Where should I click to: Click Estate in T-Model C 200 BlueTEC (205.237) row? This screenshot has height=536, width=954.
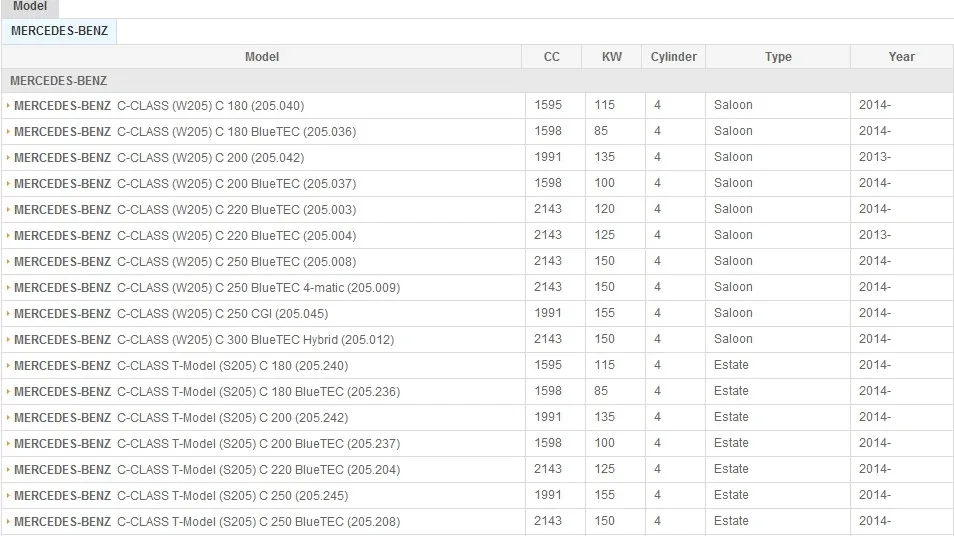731,443
